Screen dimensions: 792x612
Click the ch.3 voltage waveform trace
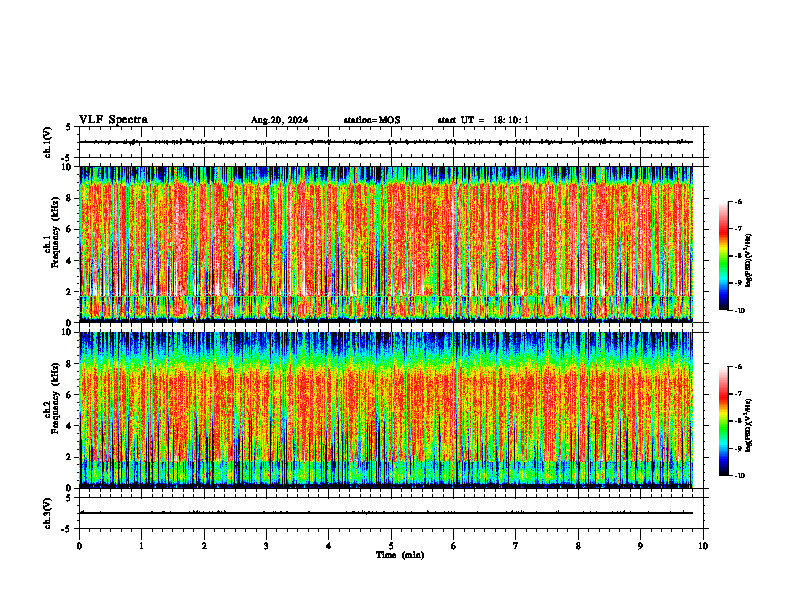386,513
